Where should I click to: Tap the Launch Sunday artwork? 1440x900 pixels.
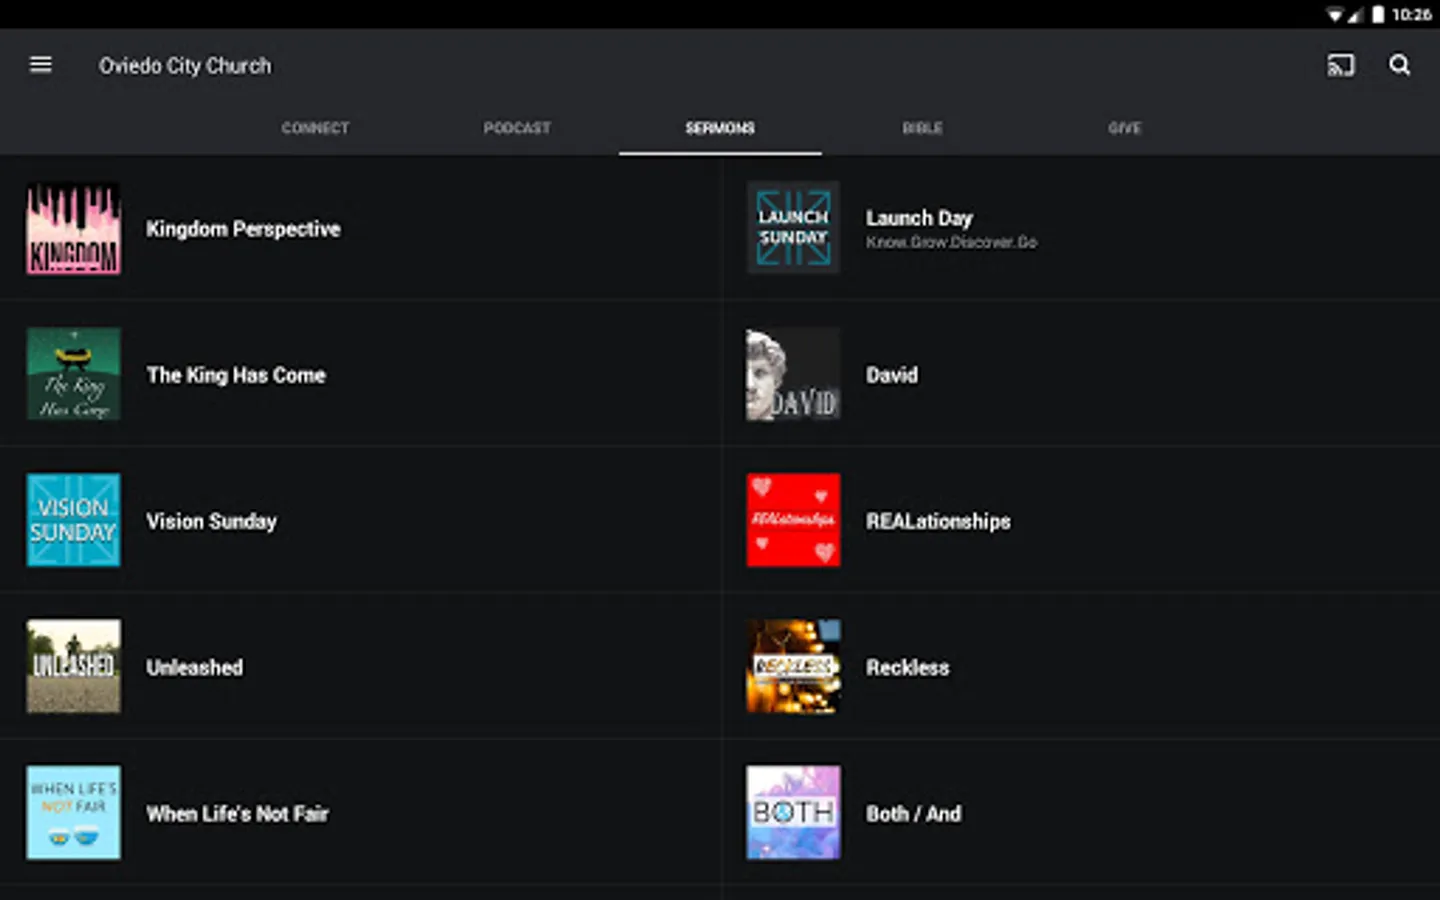coord(793,228)
